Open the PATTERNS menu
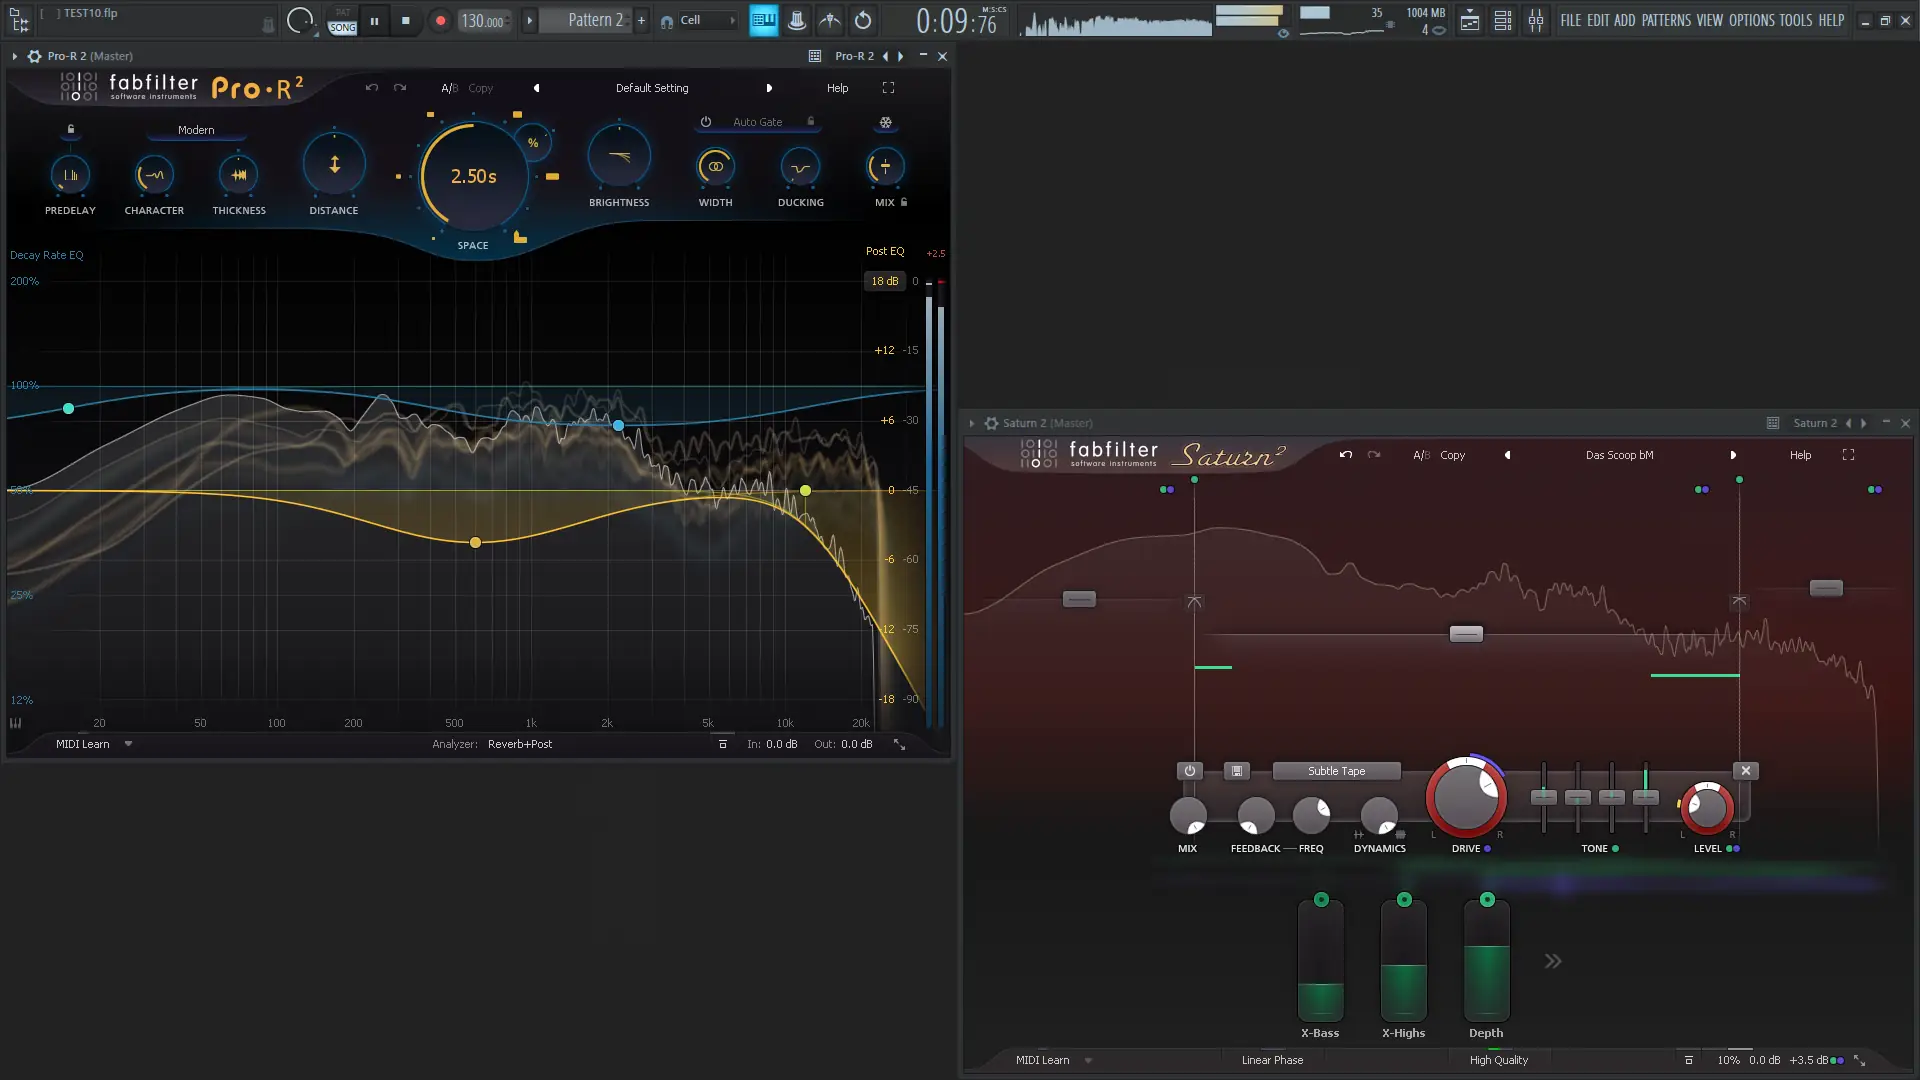The height and width of the screenshot is (1080, 1920). (1666, 20)
